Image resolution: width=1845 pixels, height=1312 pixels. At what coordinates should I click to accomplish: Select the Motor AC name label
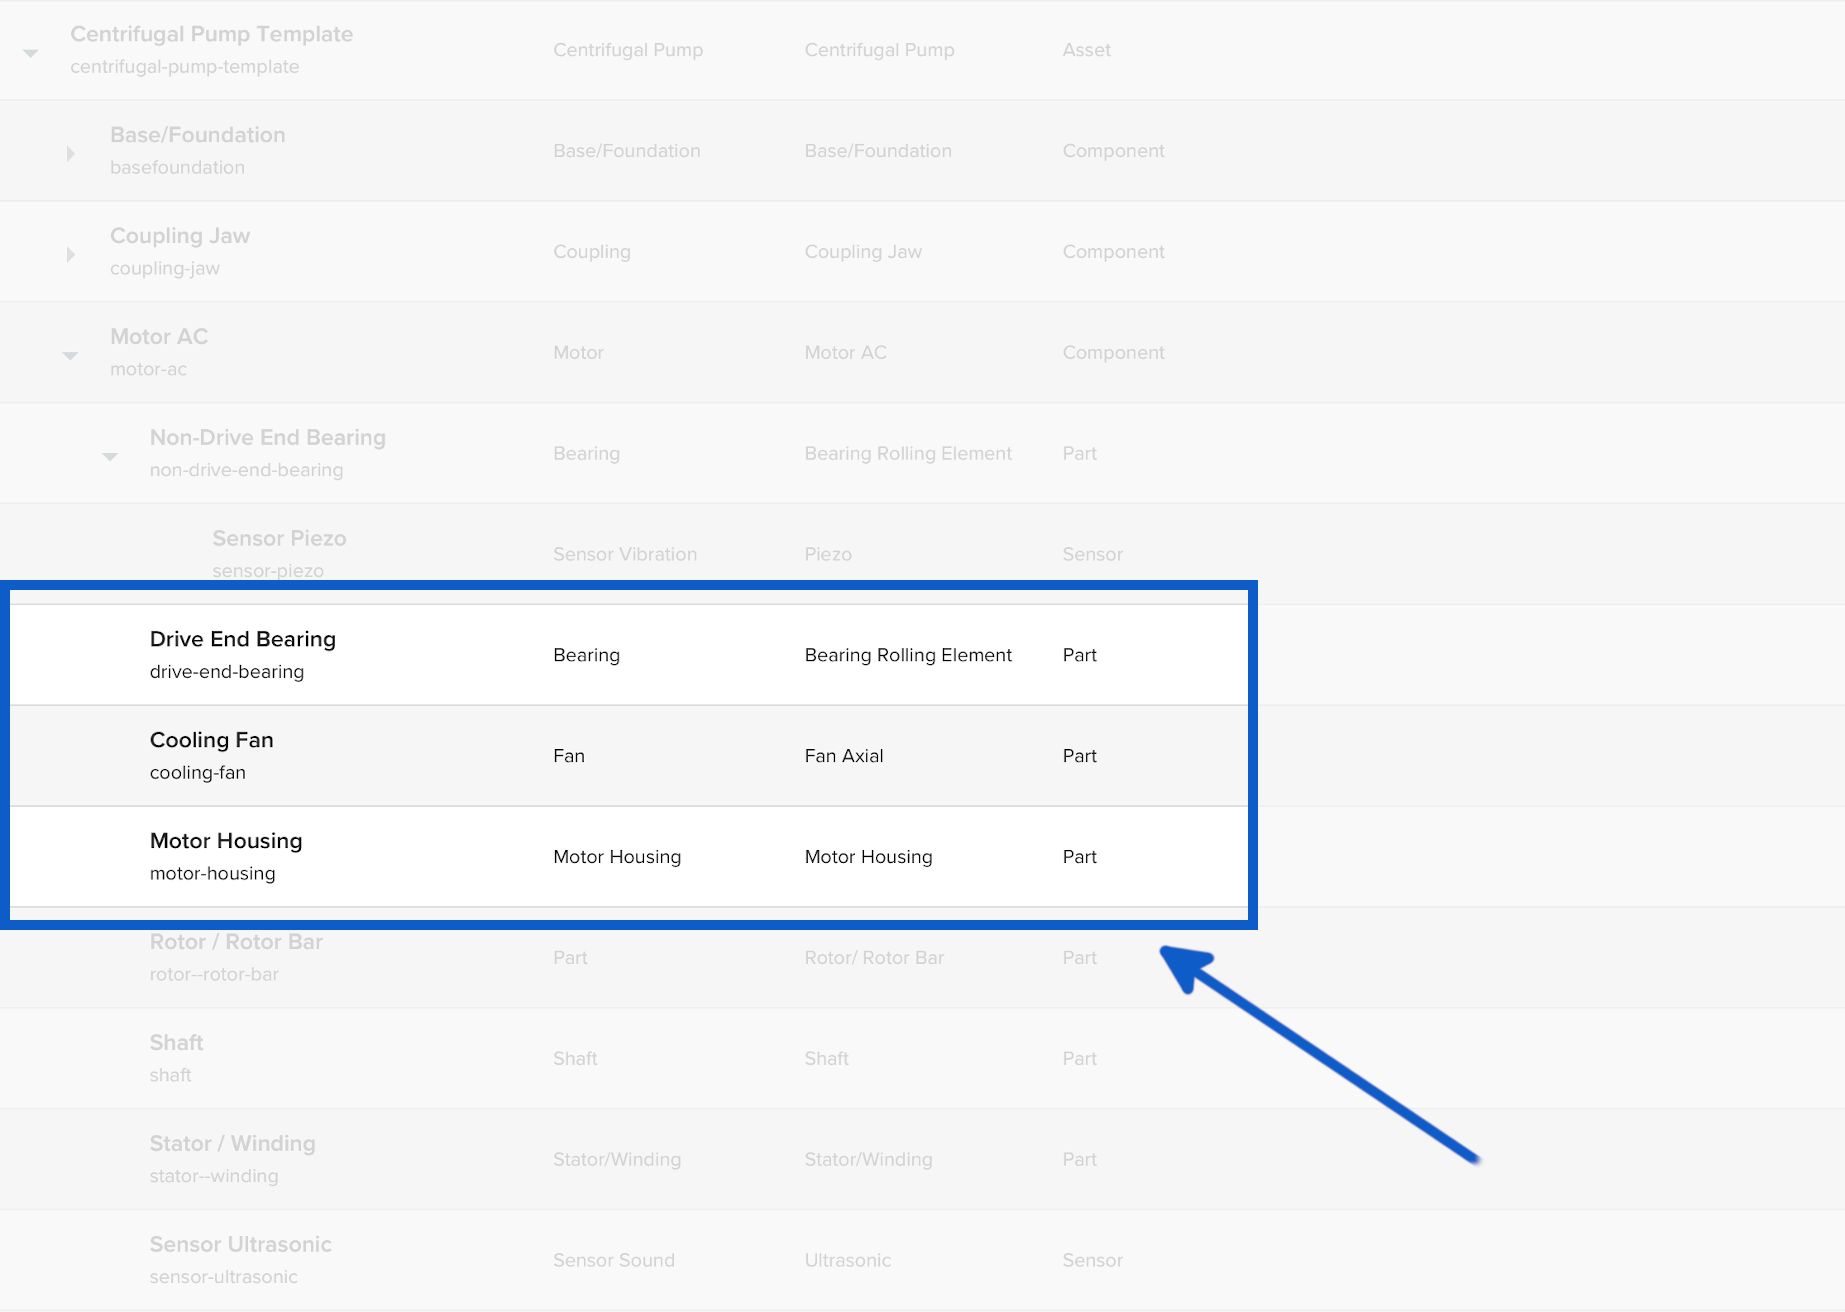(159, 337)
